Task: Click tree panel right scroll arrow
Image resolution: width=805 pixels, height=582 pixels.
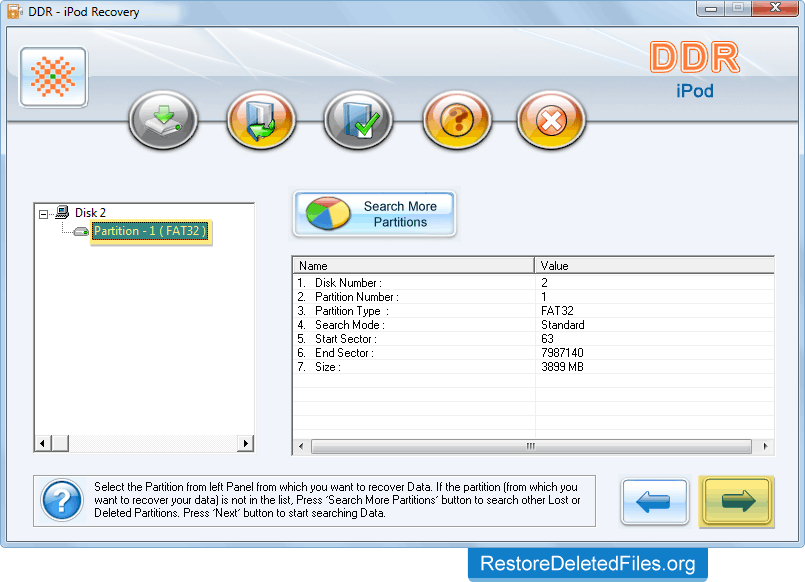Action: click(x=245, y=443)
